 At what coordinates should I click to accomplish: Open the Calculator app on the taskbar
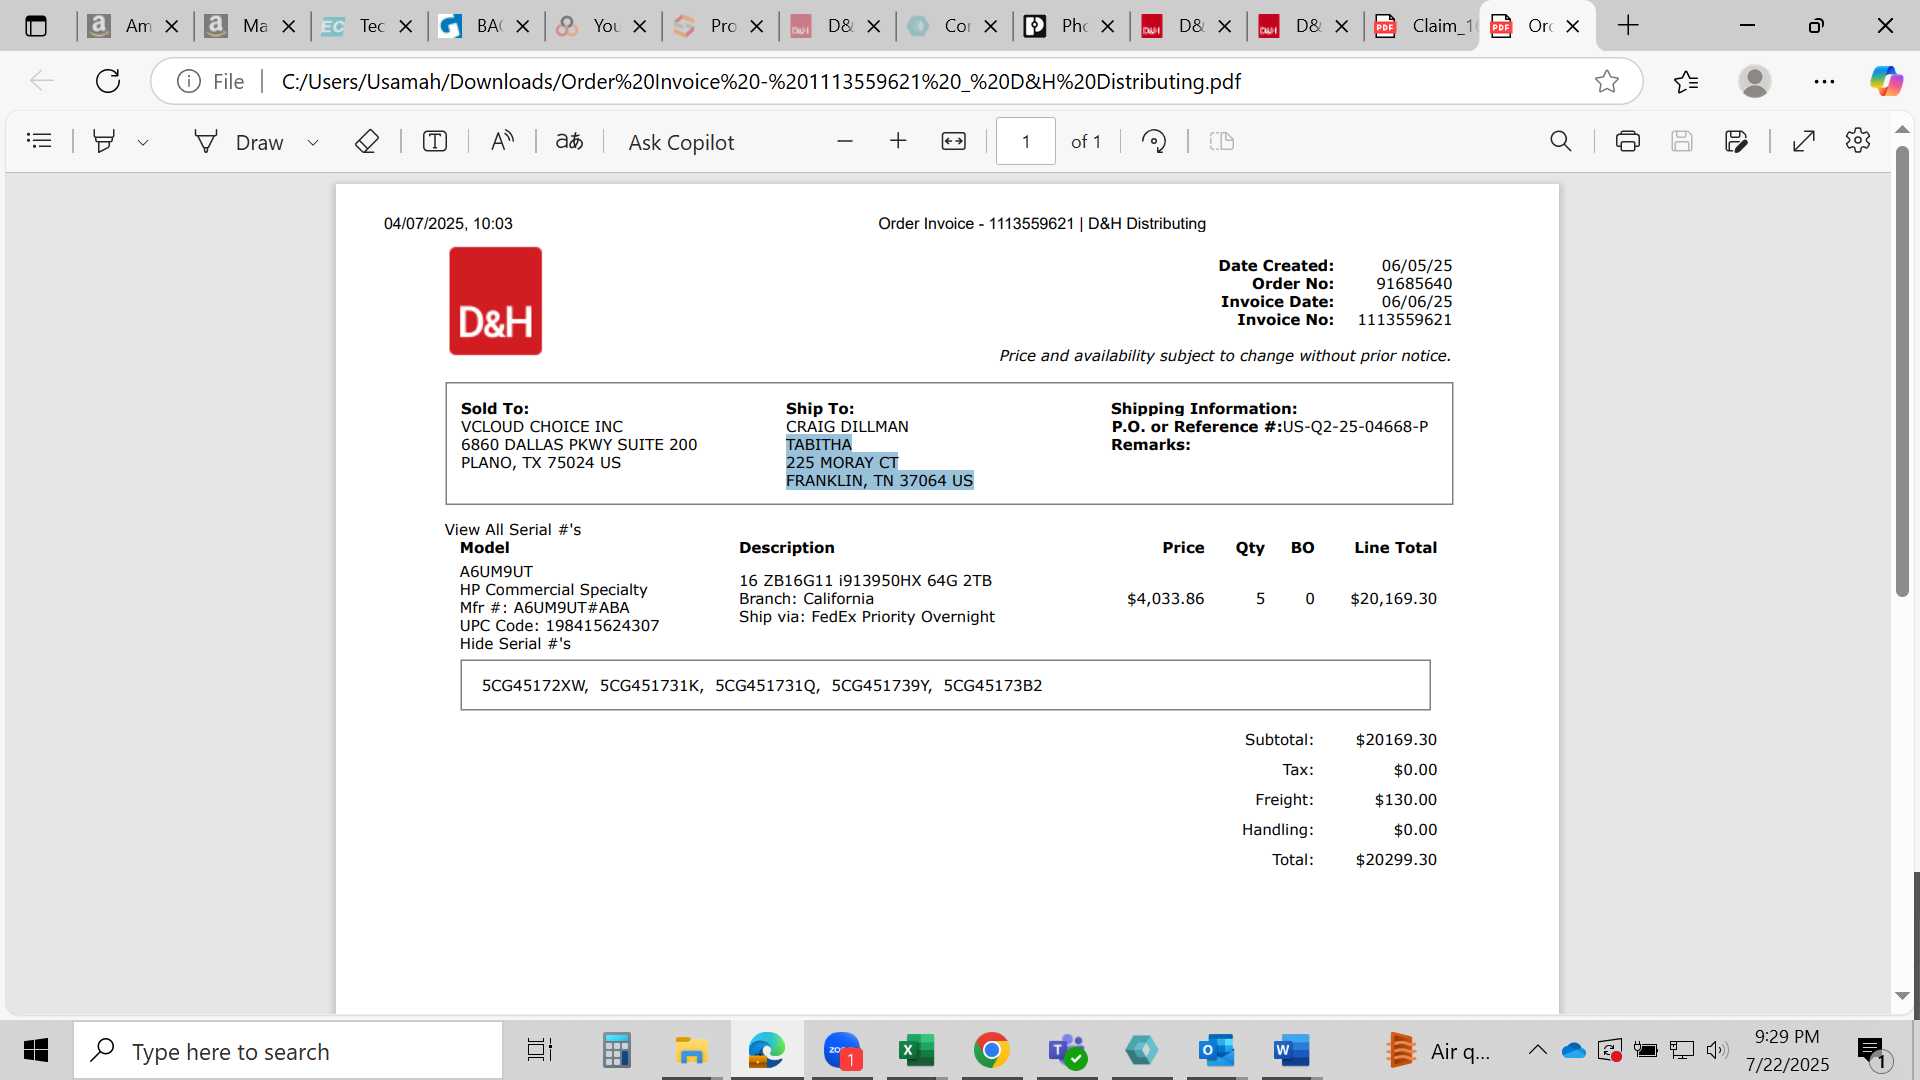pyautogui.click(x=616, y=1051)
